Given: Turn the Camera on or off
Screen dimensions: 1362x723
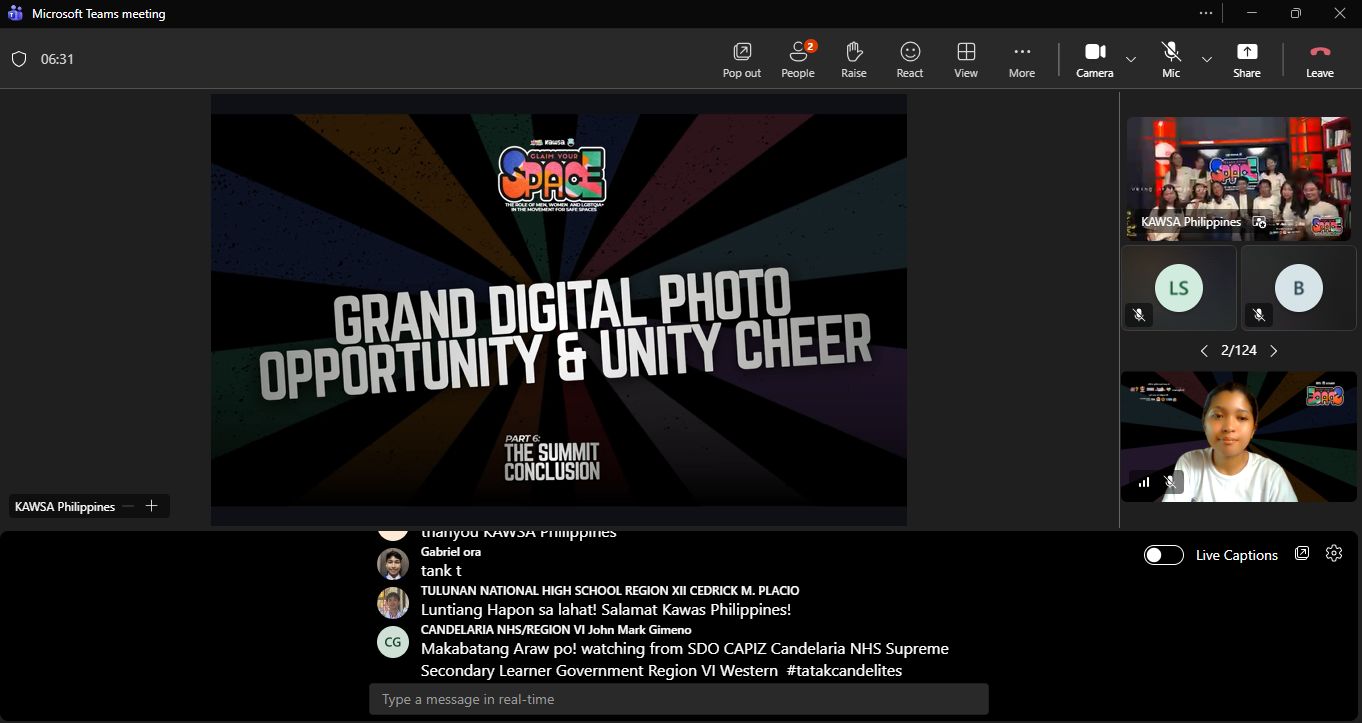Looking at the screenshot, I should 1095,60.
